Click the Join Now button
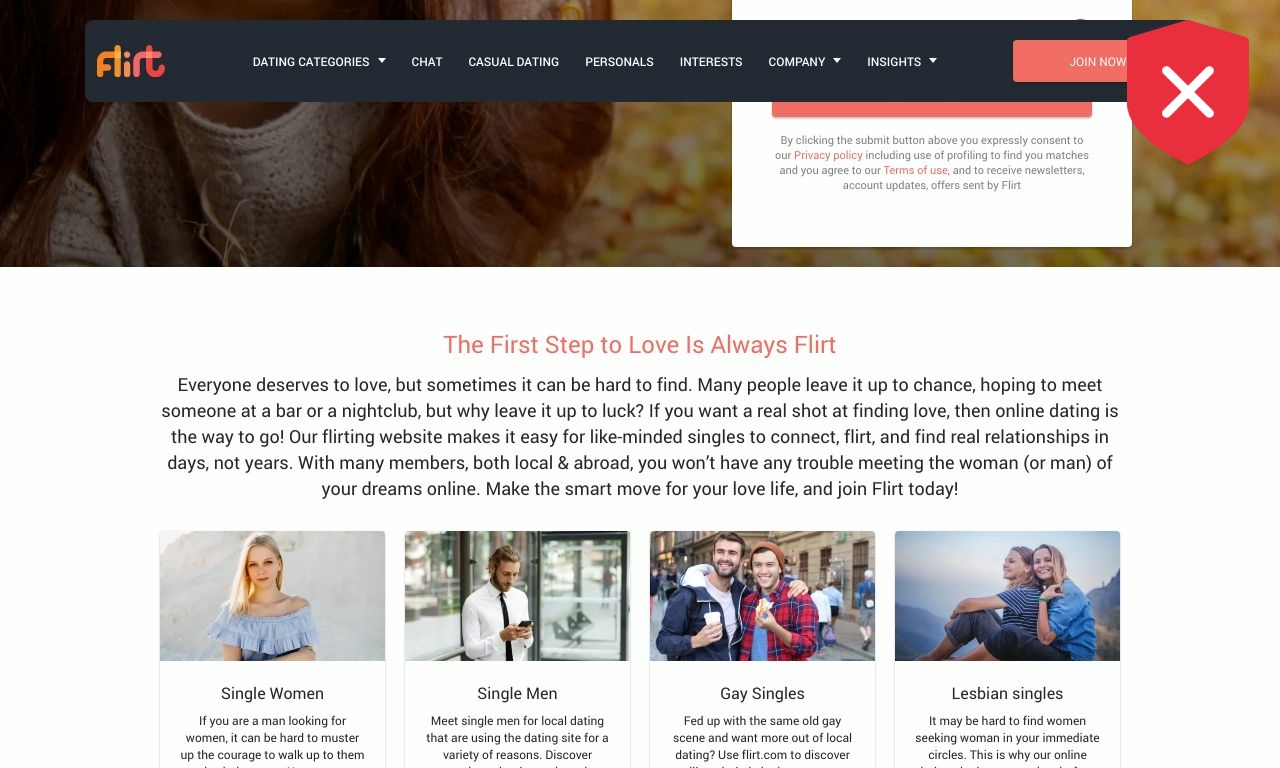The image size is (1280, 768). point(1071,61)
